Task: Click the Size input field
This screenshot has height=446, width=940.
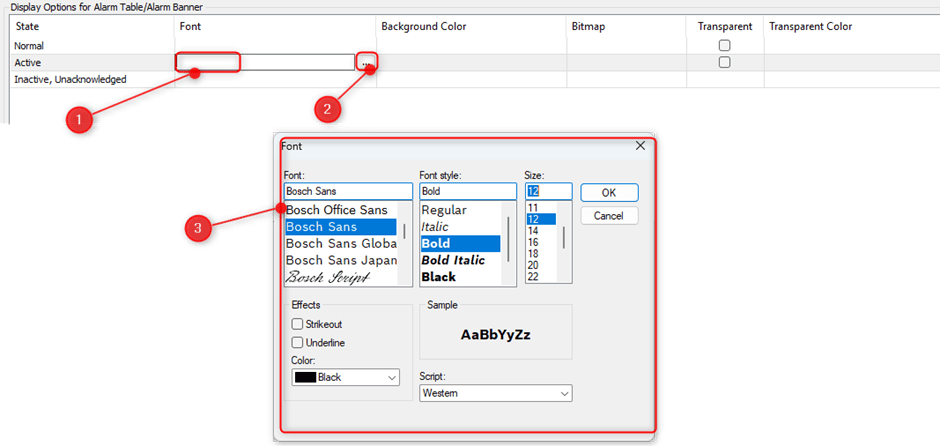Action: pyautogui.click(x=548, y=191)
